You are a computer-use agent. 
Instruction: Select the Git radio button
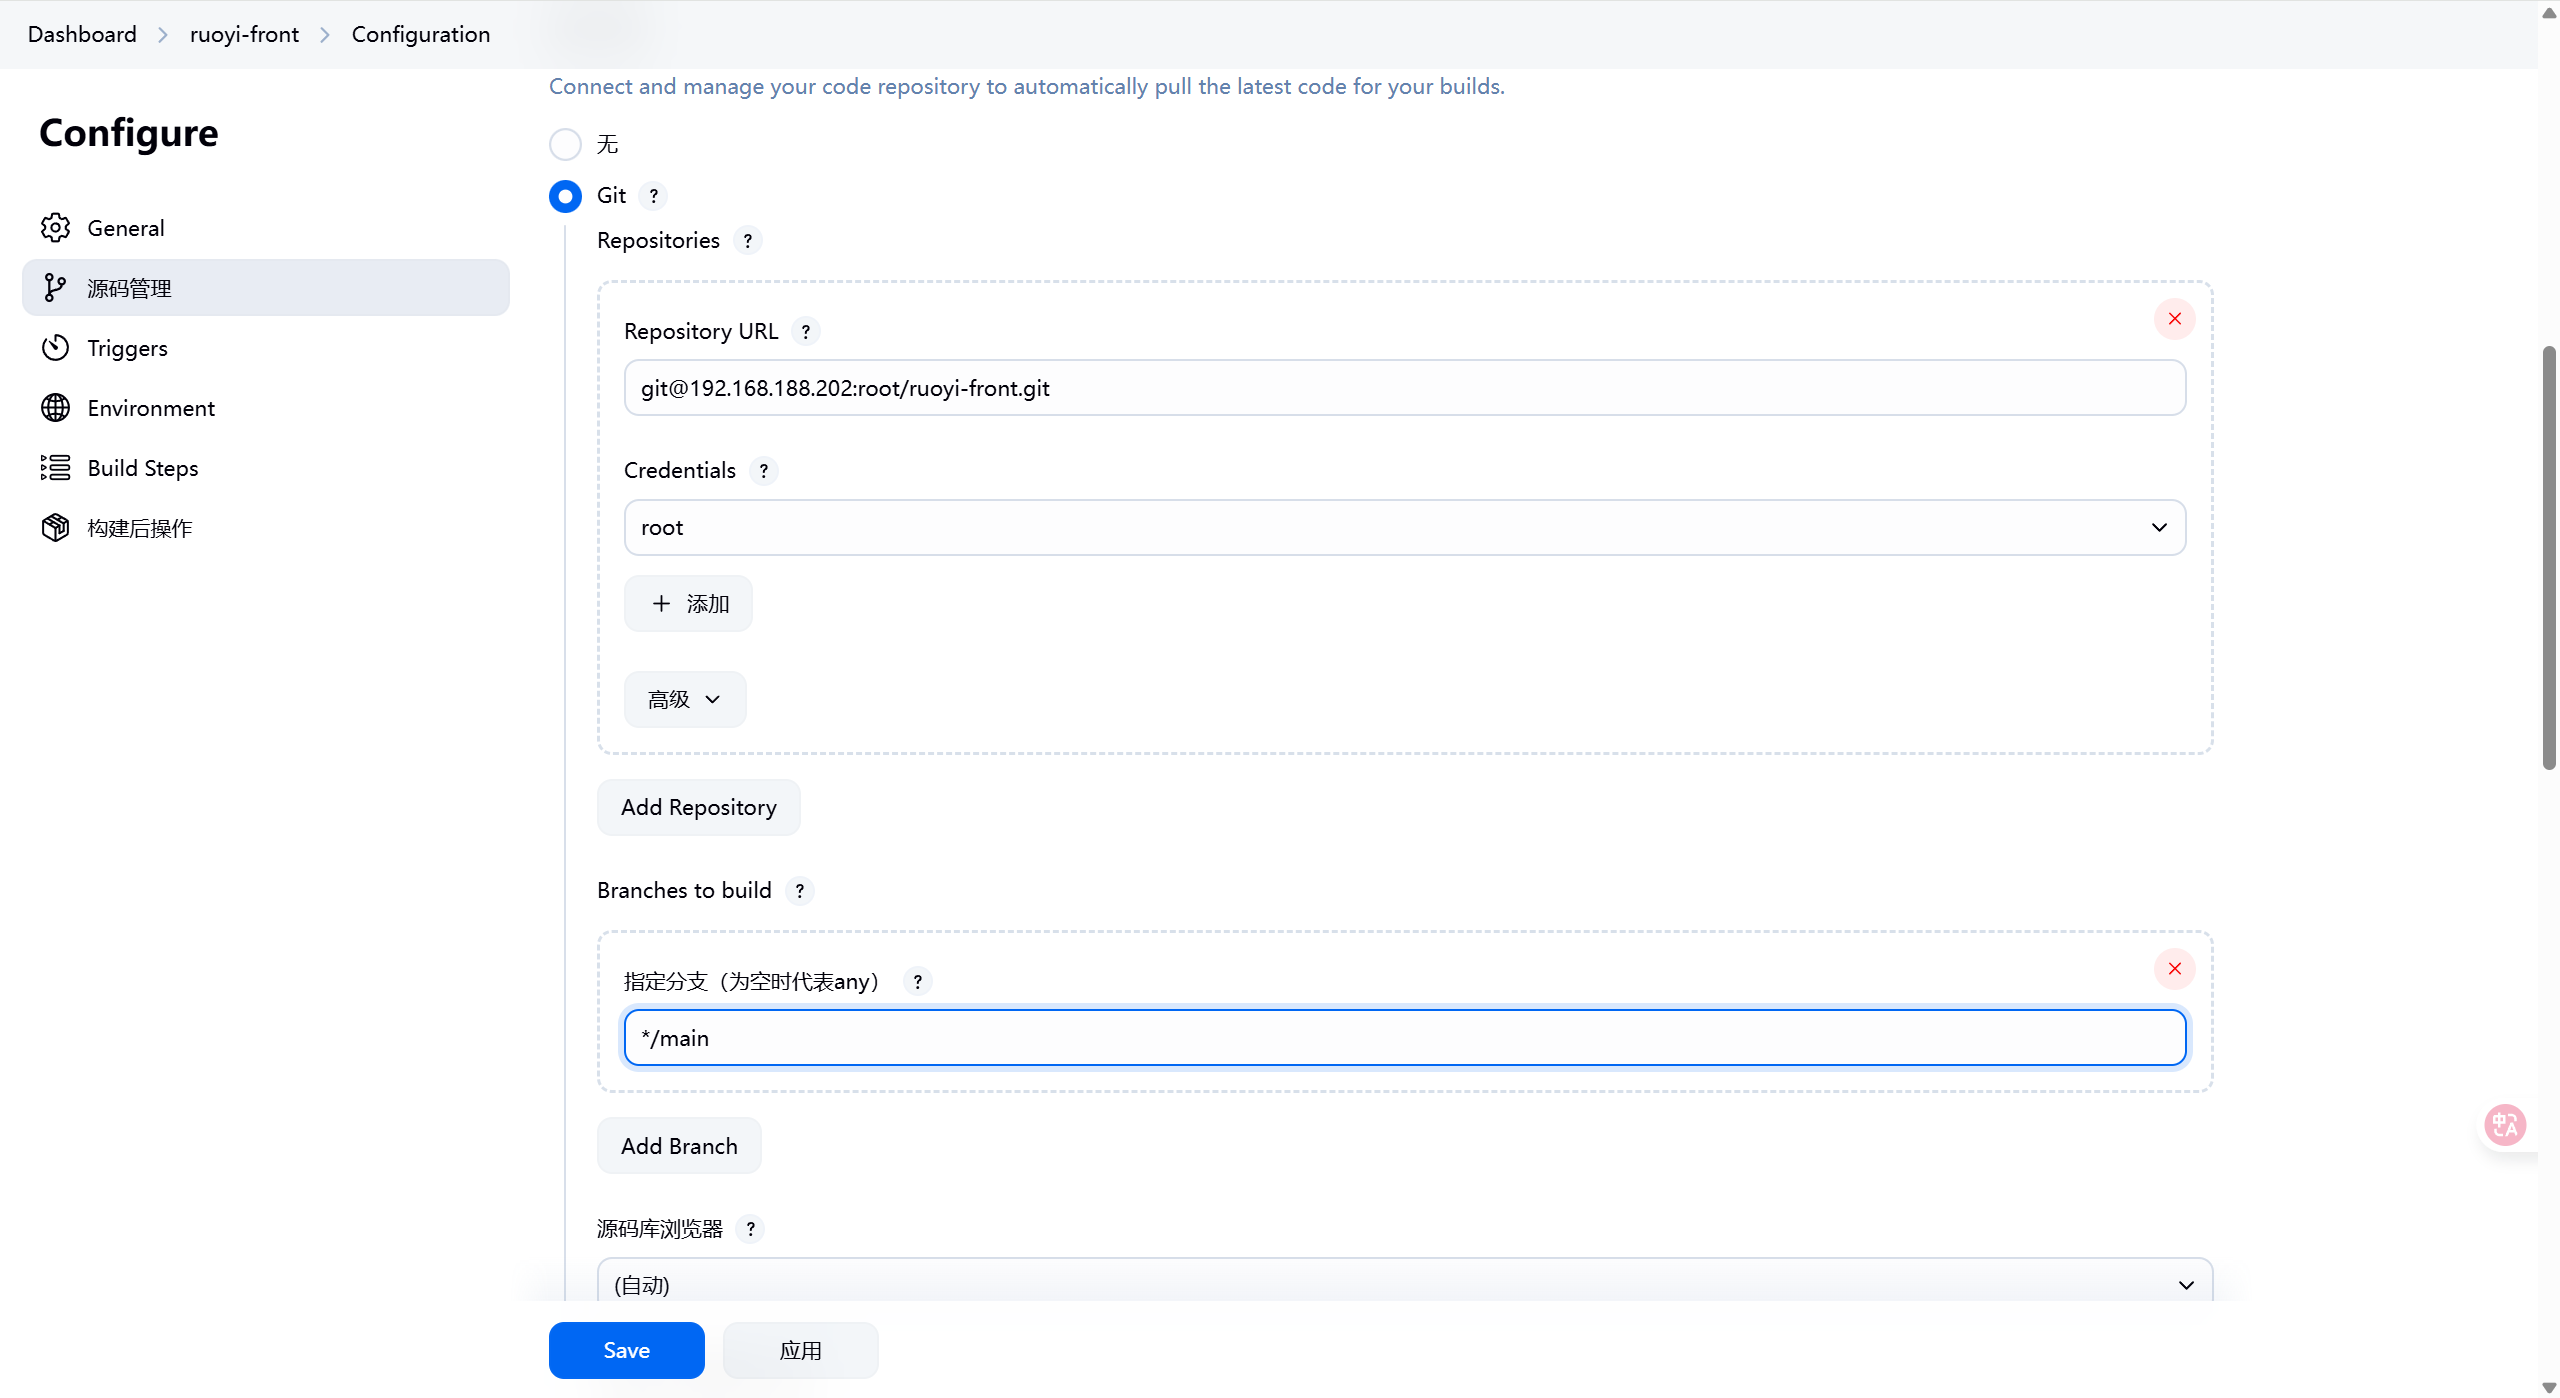565,196
